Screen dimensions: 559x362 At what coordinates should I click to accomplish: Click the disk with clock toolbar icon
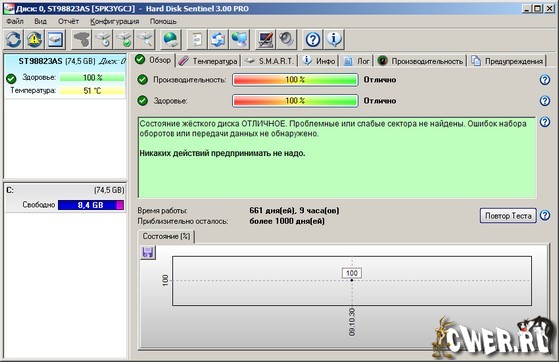(103, 39)
